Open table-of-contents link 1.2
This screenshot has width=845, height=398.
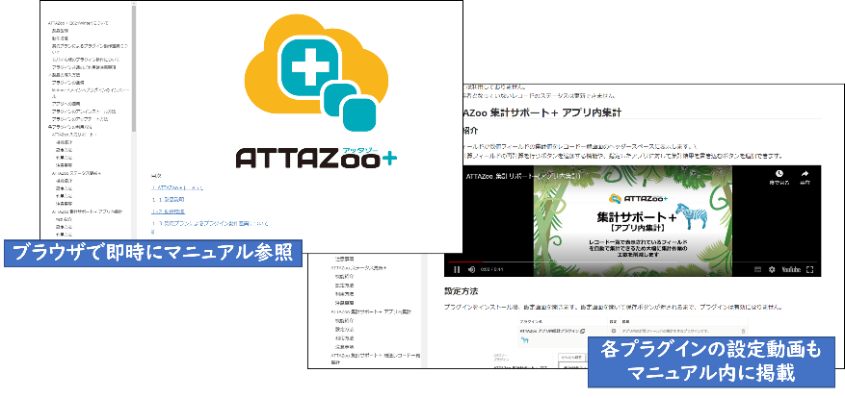[168, 211]
